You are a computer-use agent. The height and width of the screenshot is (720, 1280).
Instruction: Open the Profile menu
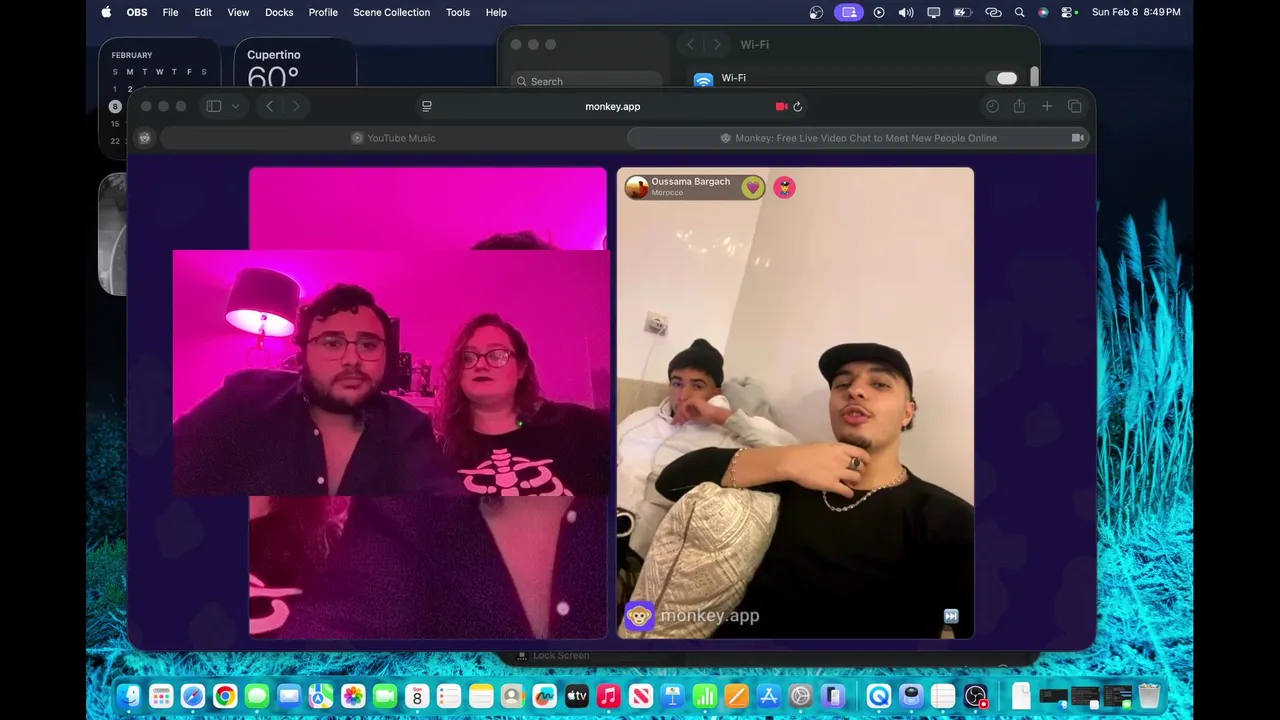323,12
